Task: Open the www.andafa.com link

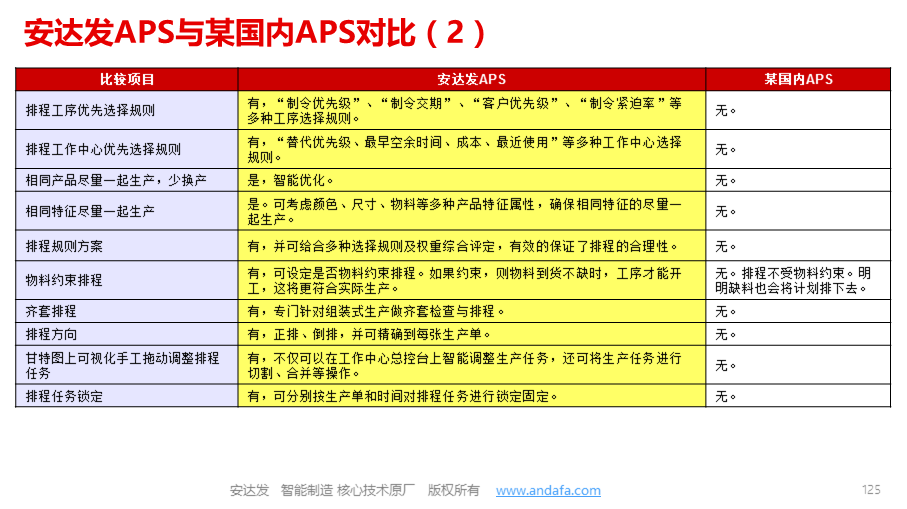Action: 548,490
